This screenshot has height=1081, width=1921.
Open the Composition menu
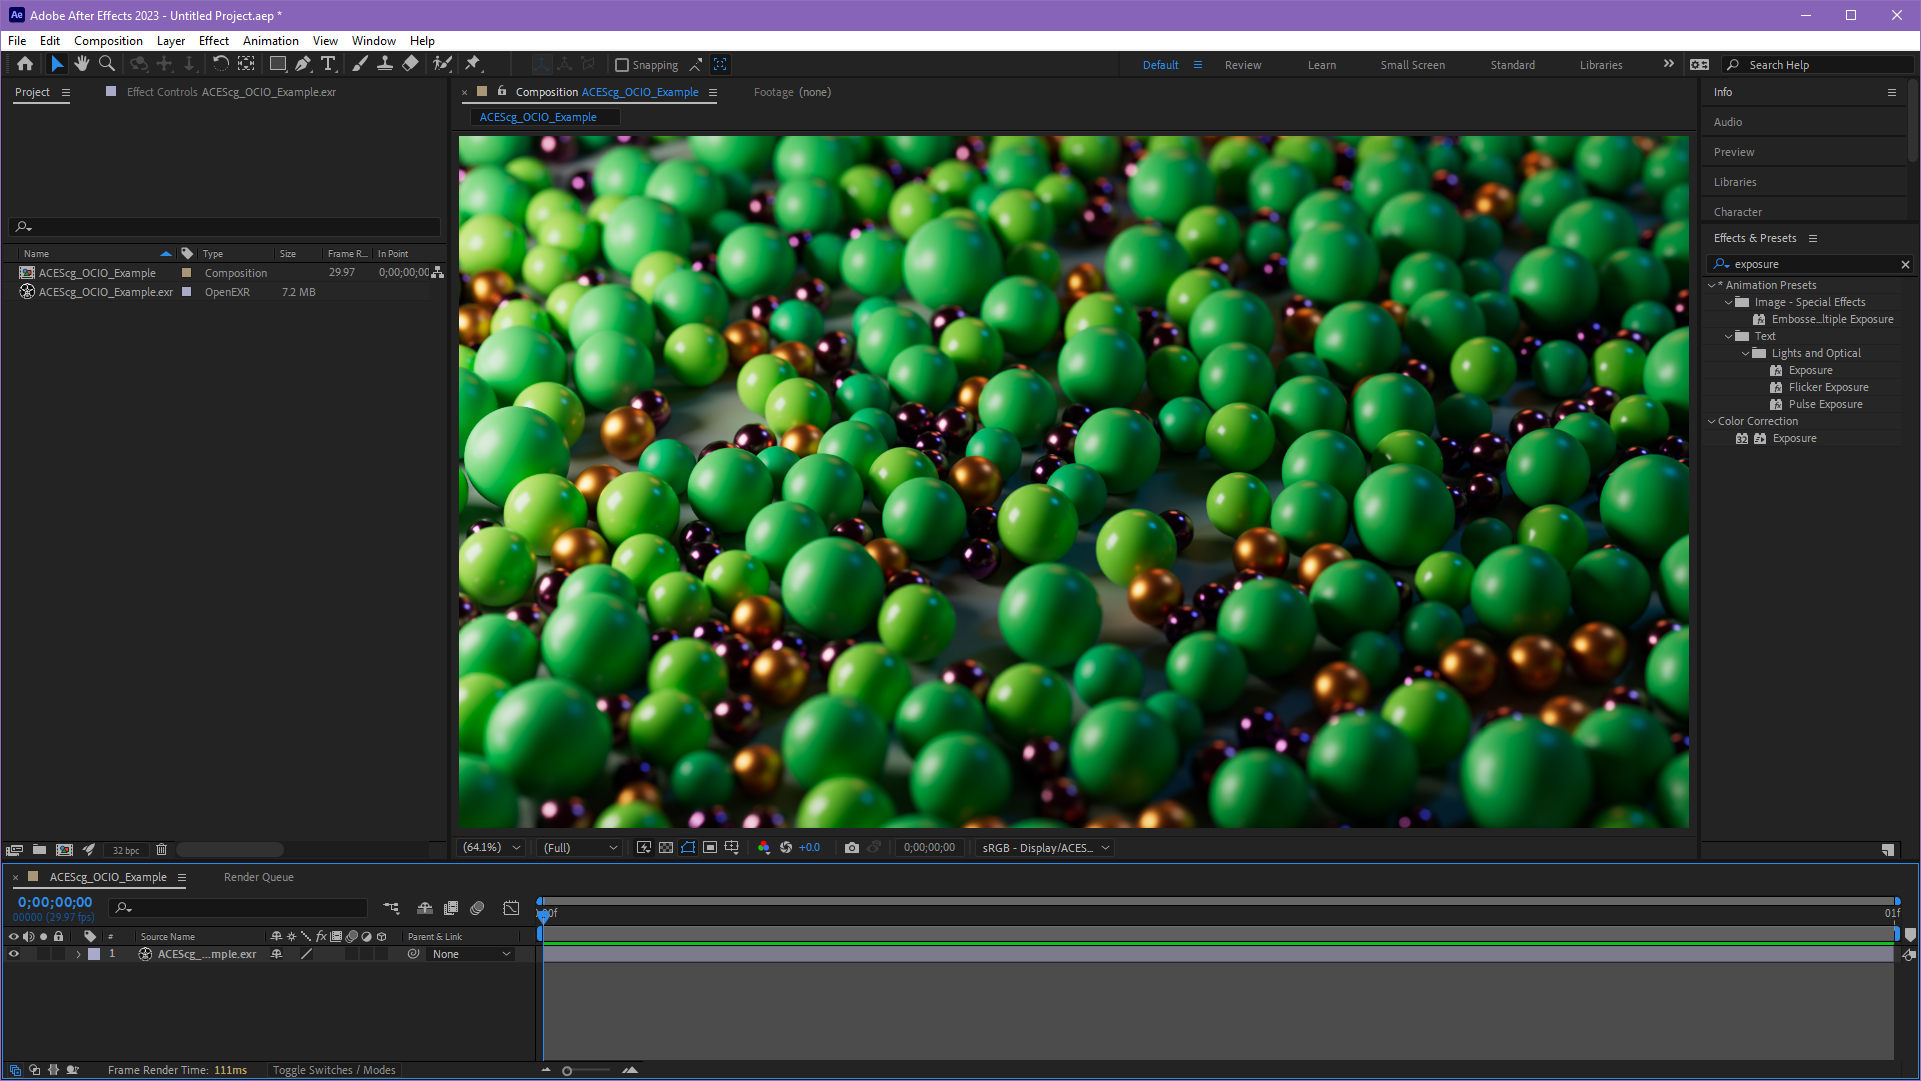click(108, 41)
